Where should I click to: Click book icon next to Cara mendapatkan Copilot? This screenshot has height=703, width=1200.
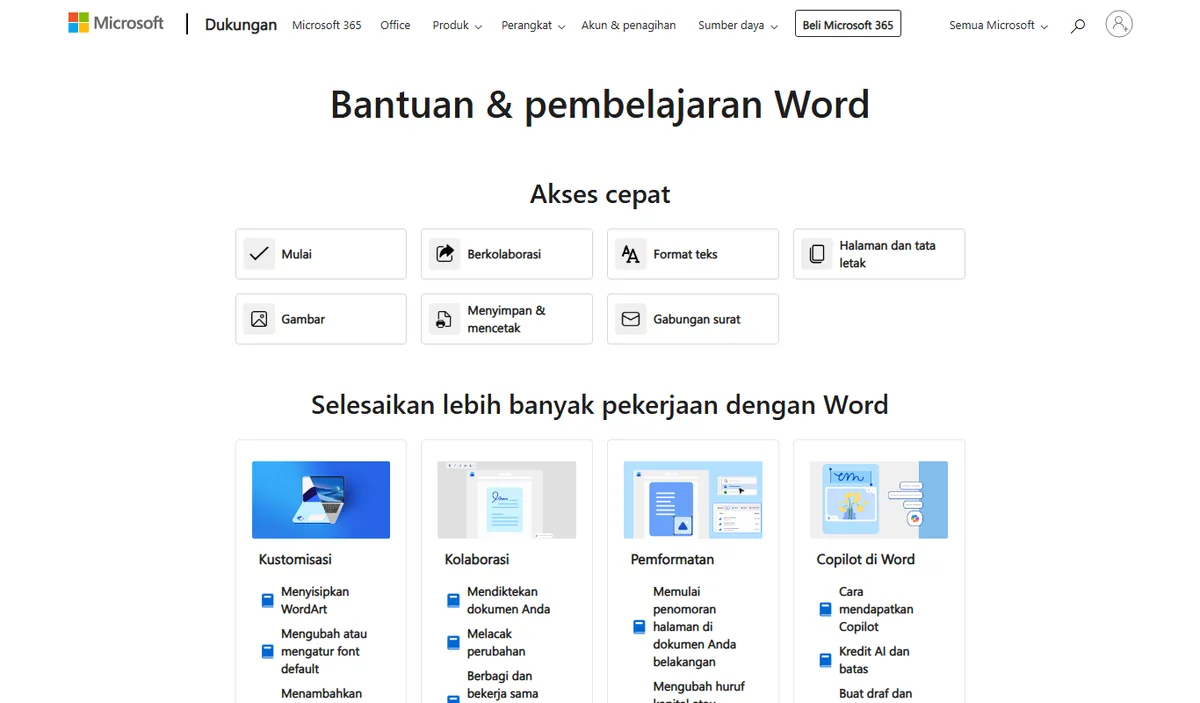point(825,609)
